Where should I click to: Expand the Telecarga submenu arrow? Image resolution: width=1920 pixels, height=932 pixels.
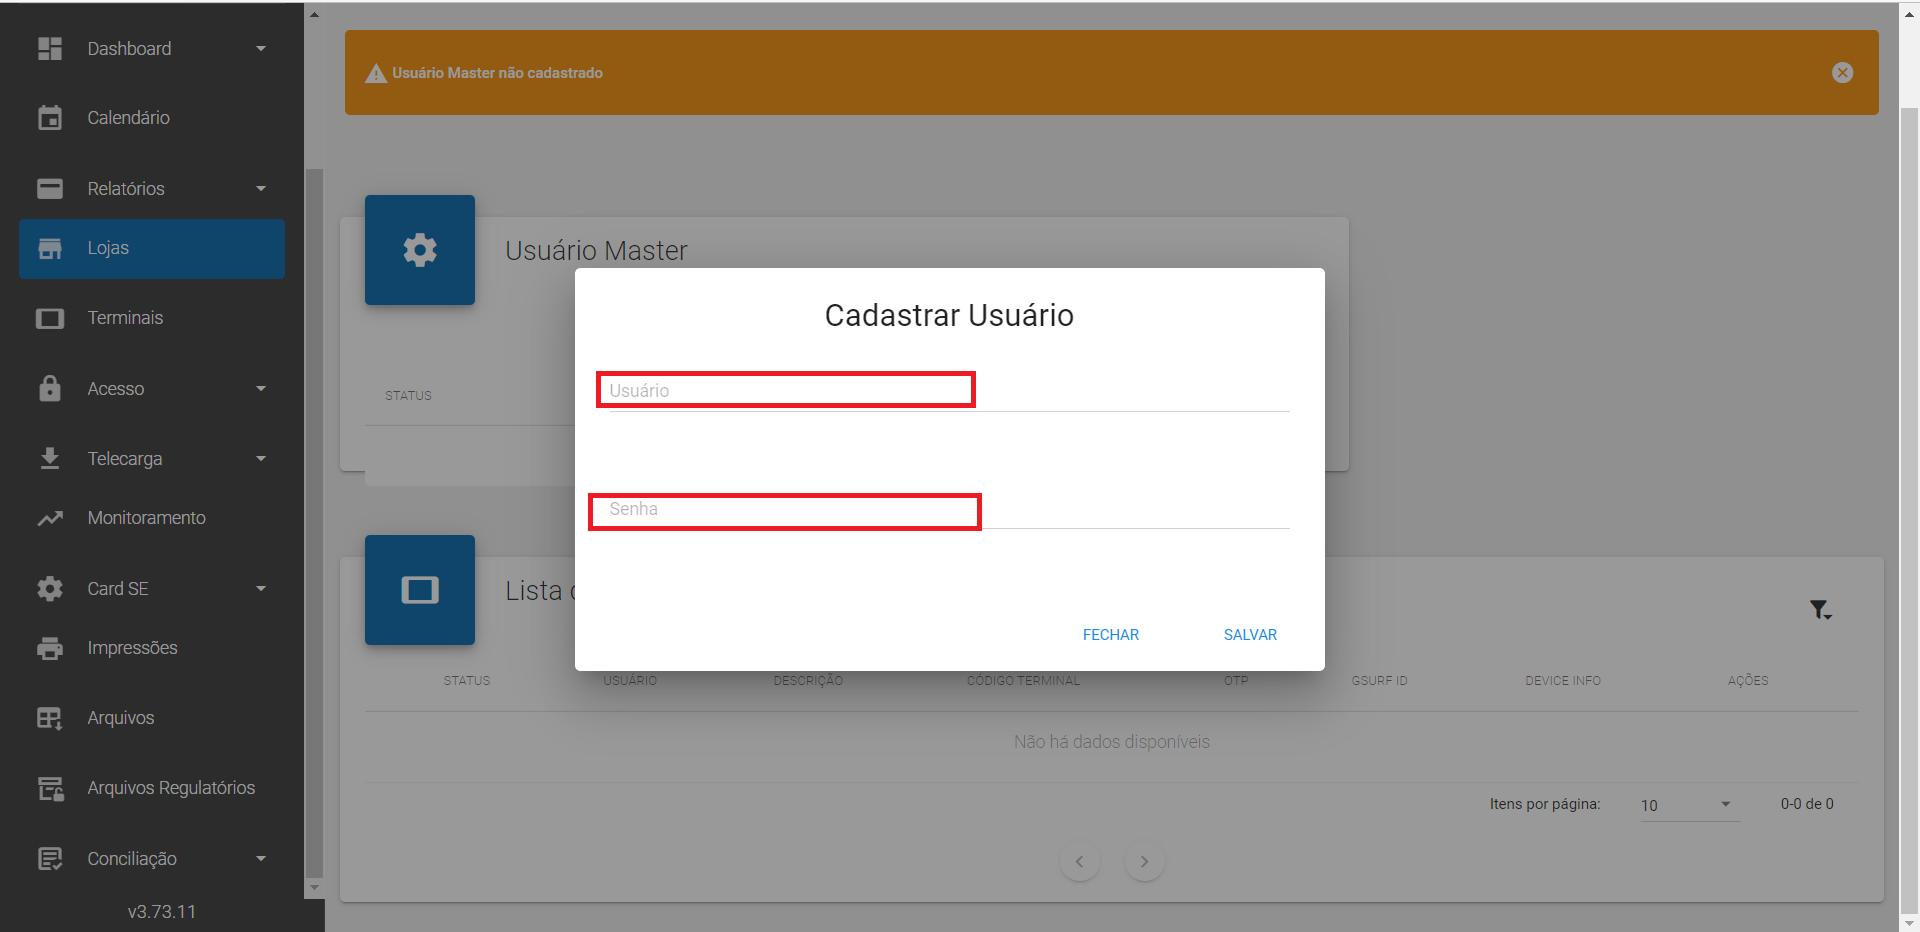pos(261,459)
